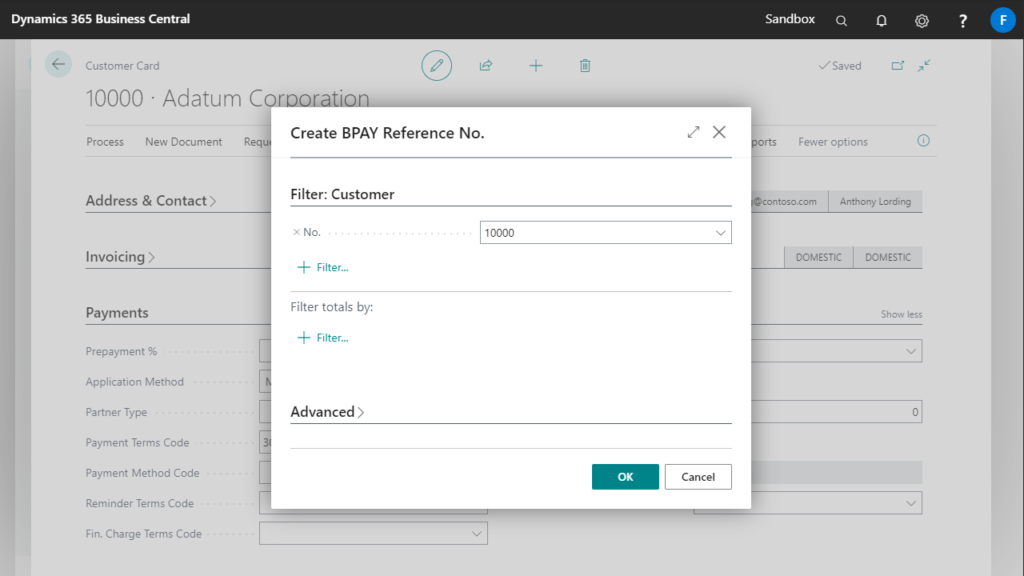Select the Delete trash icon
Screen dimensions: 1024x576
(585, 65)
